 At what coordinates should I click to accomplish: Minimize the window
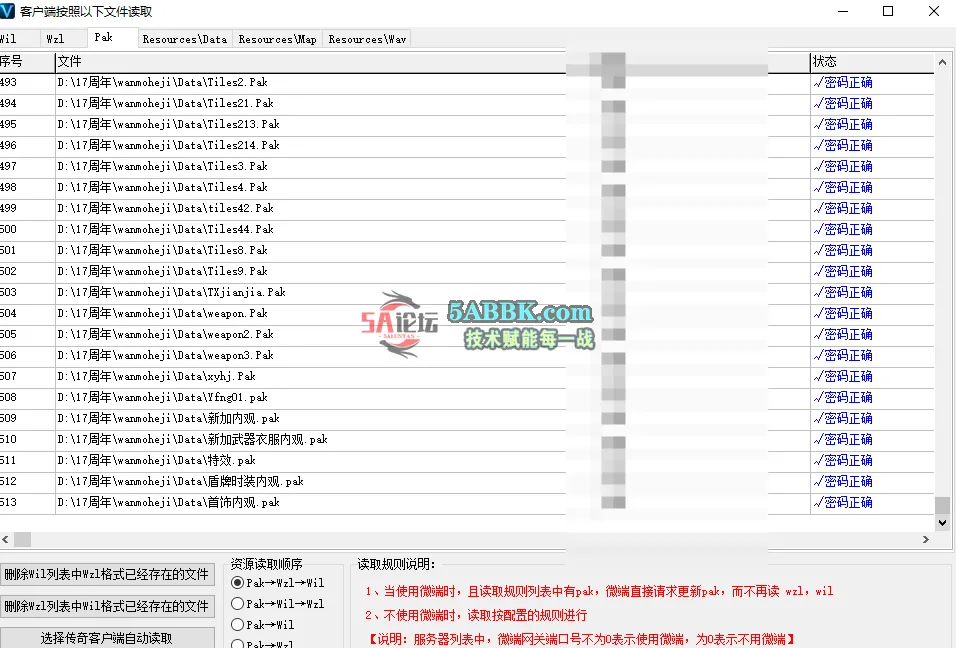(843, 11)
